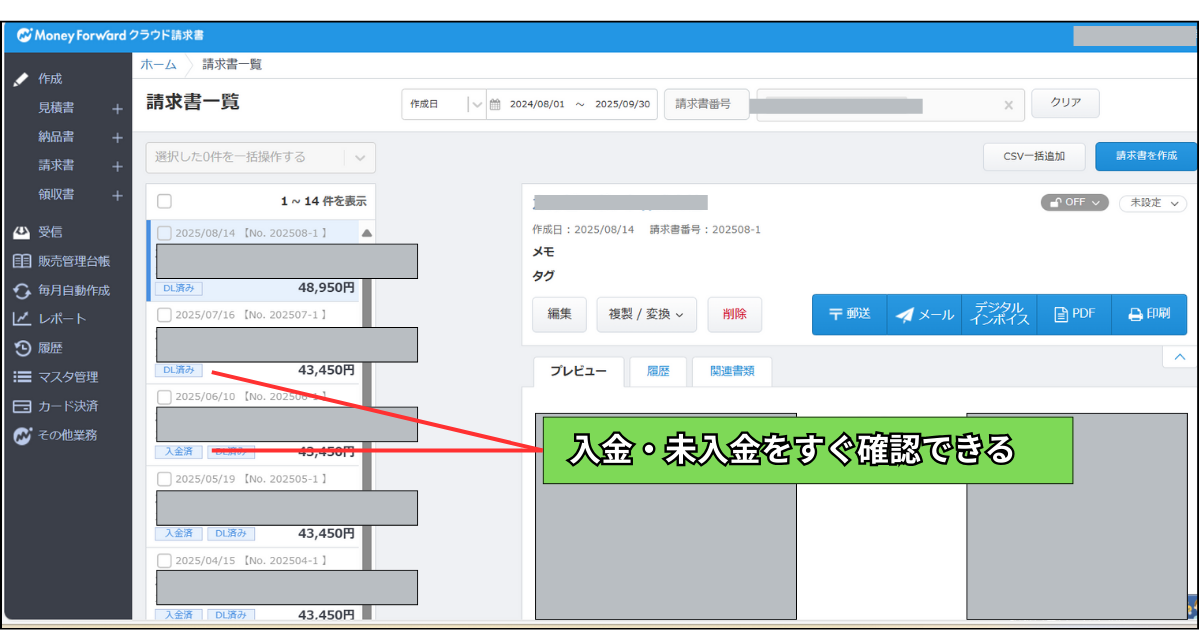Image resolution: width=1200 pixels, height=630 pixels.
Task: Open 販売管理台帳 in the sidebar
Action: pyautogui.click(x=75, y=261)
